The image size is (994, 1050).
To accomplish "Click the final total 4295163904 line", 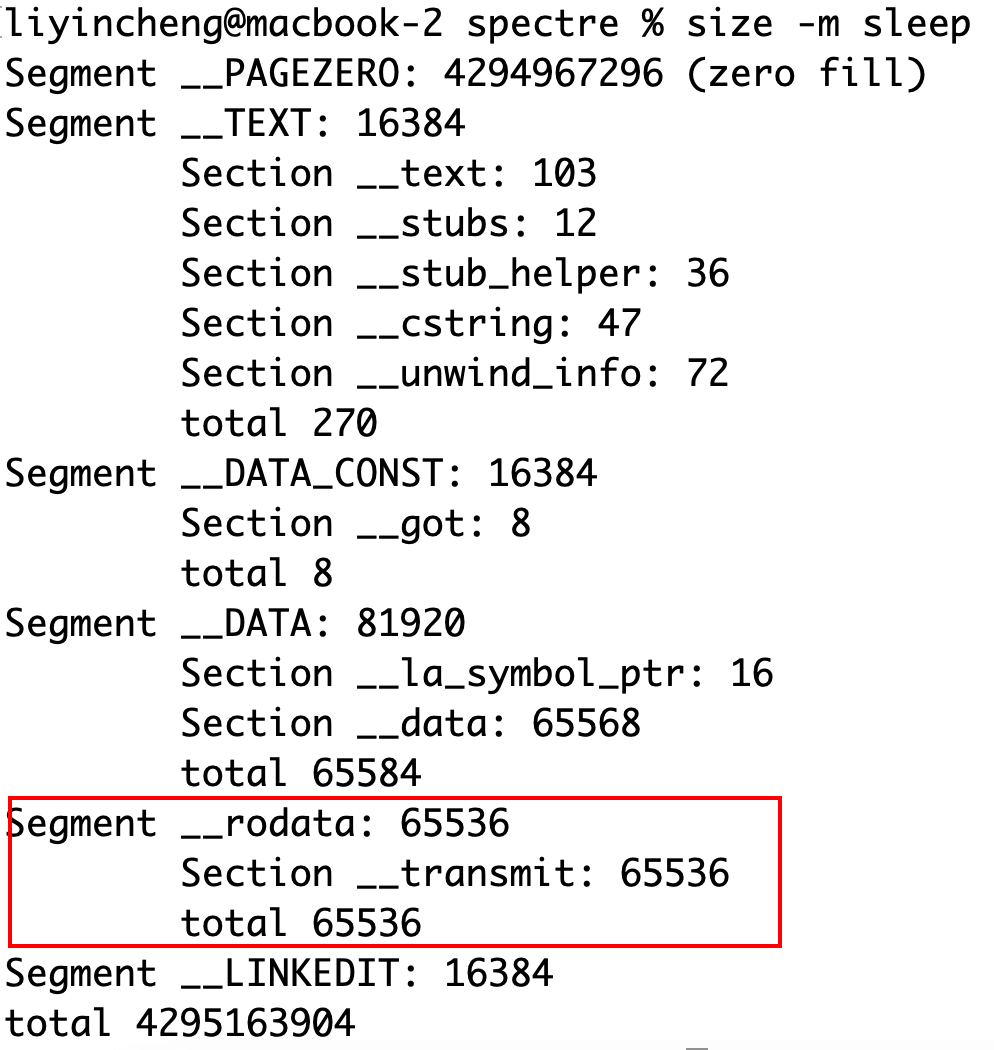I will pos(180,1024).
